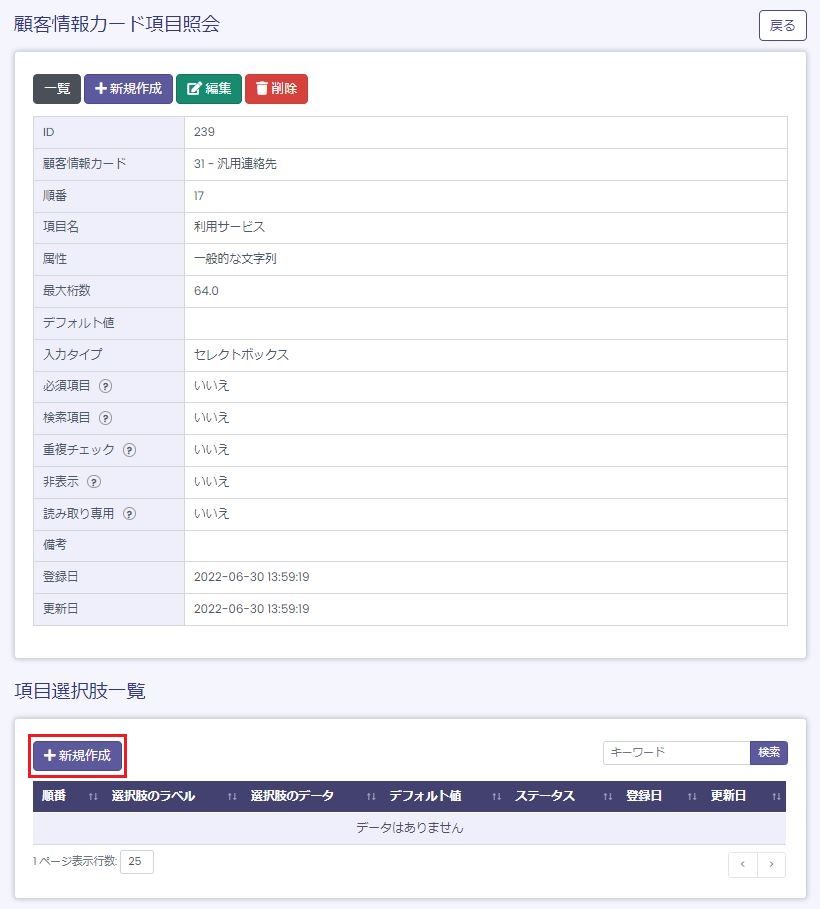Create new option in 項目選択肢一覧
The width and height of the screenshot is (820, 909).
(78, 755)
